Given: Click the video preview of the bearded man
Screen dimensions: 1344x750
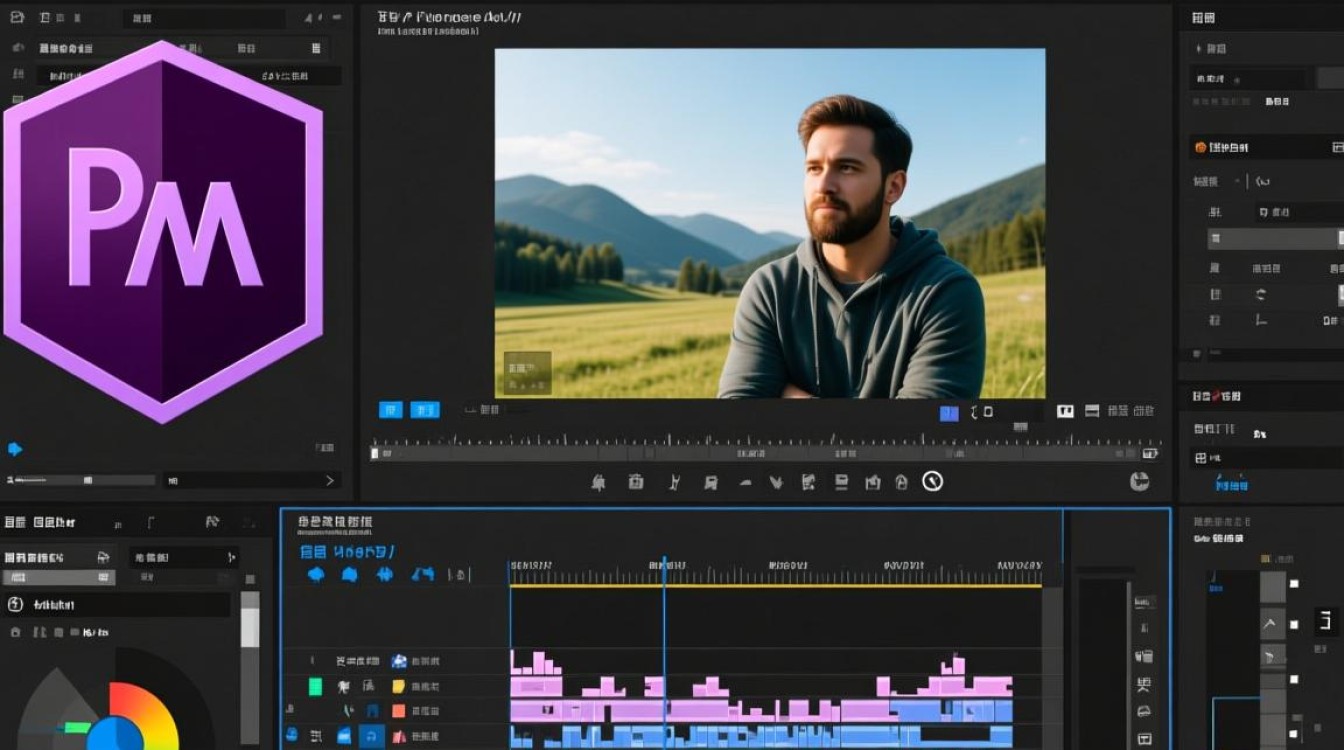Looking at the screenshot, I should 770,223.
